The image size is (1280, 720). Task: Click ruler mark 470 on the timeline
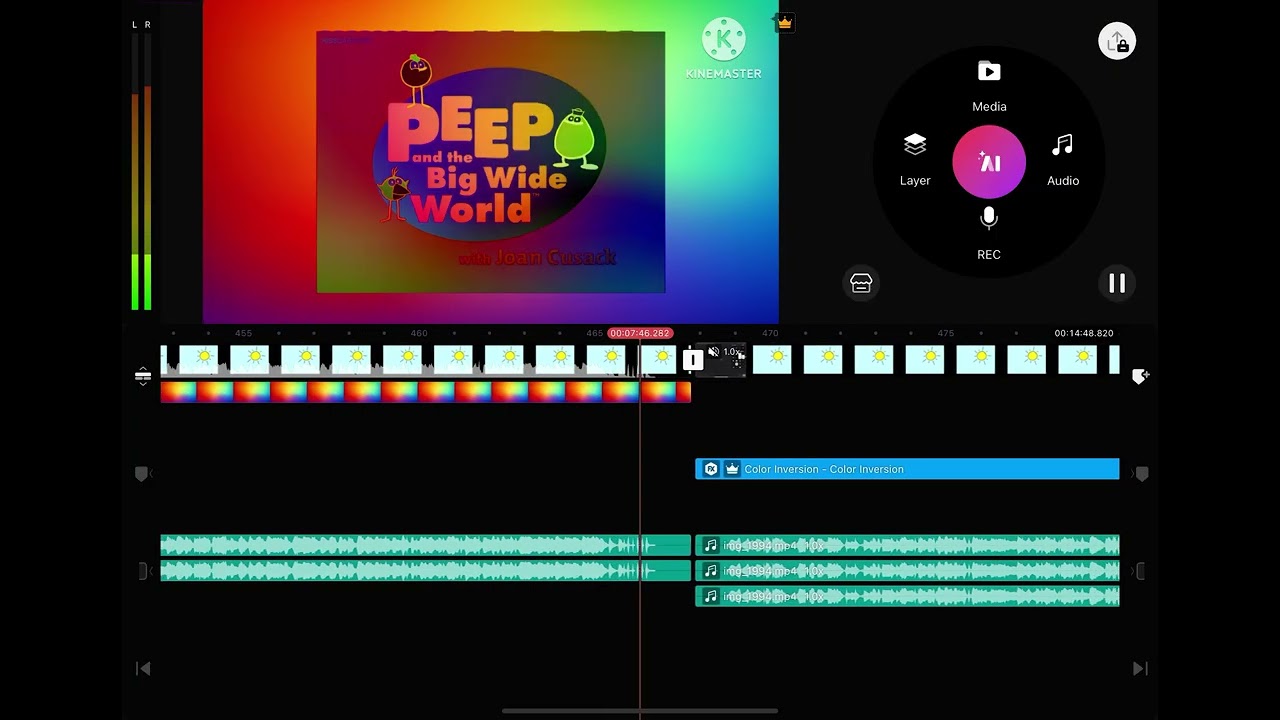coord(770,333)
